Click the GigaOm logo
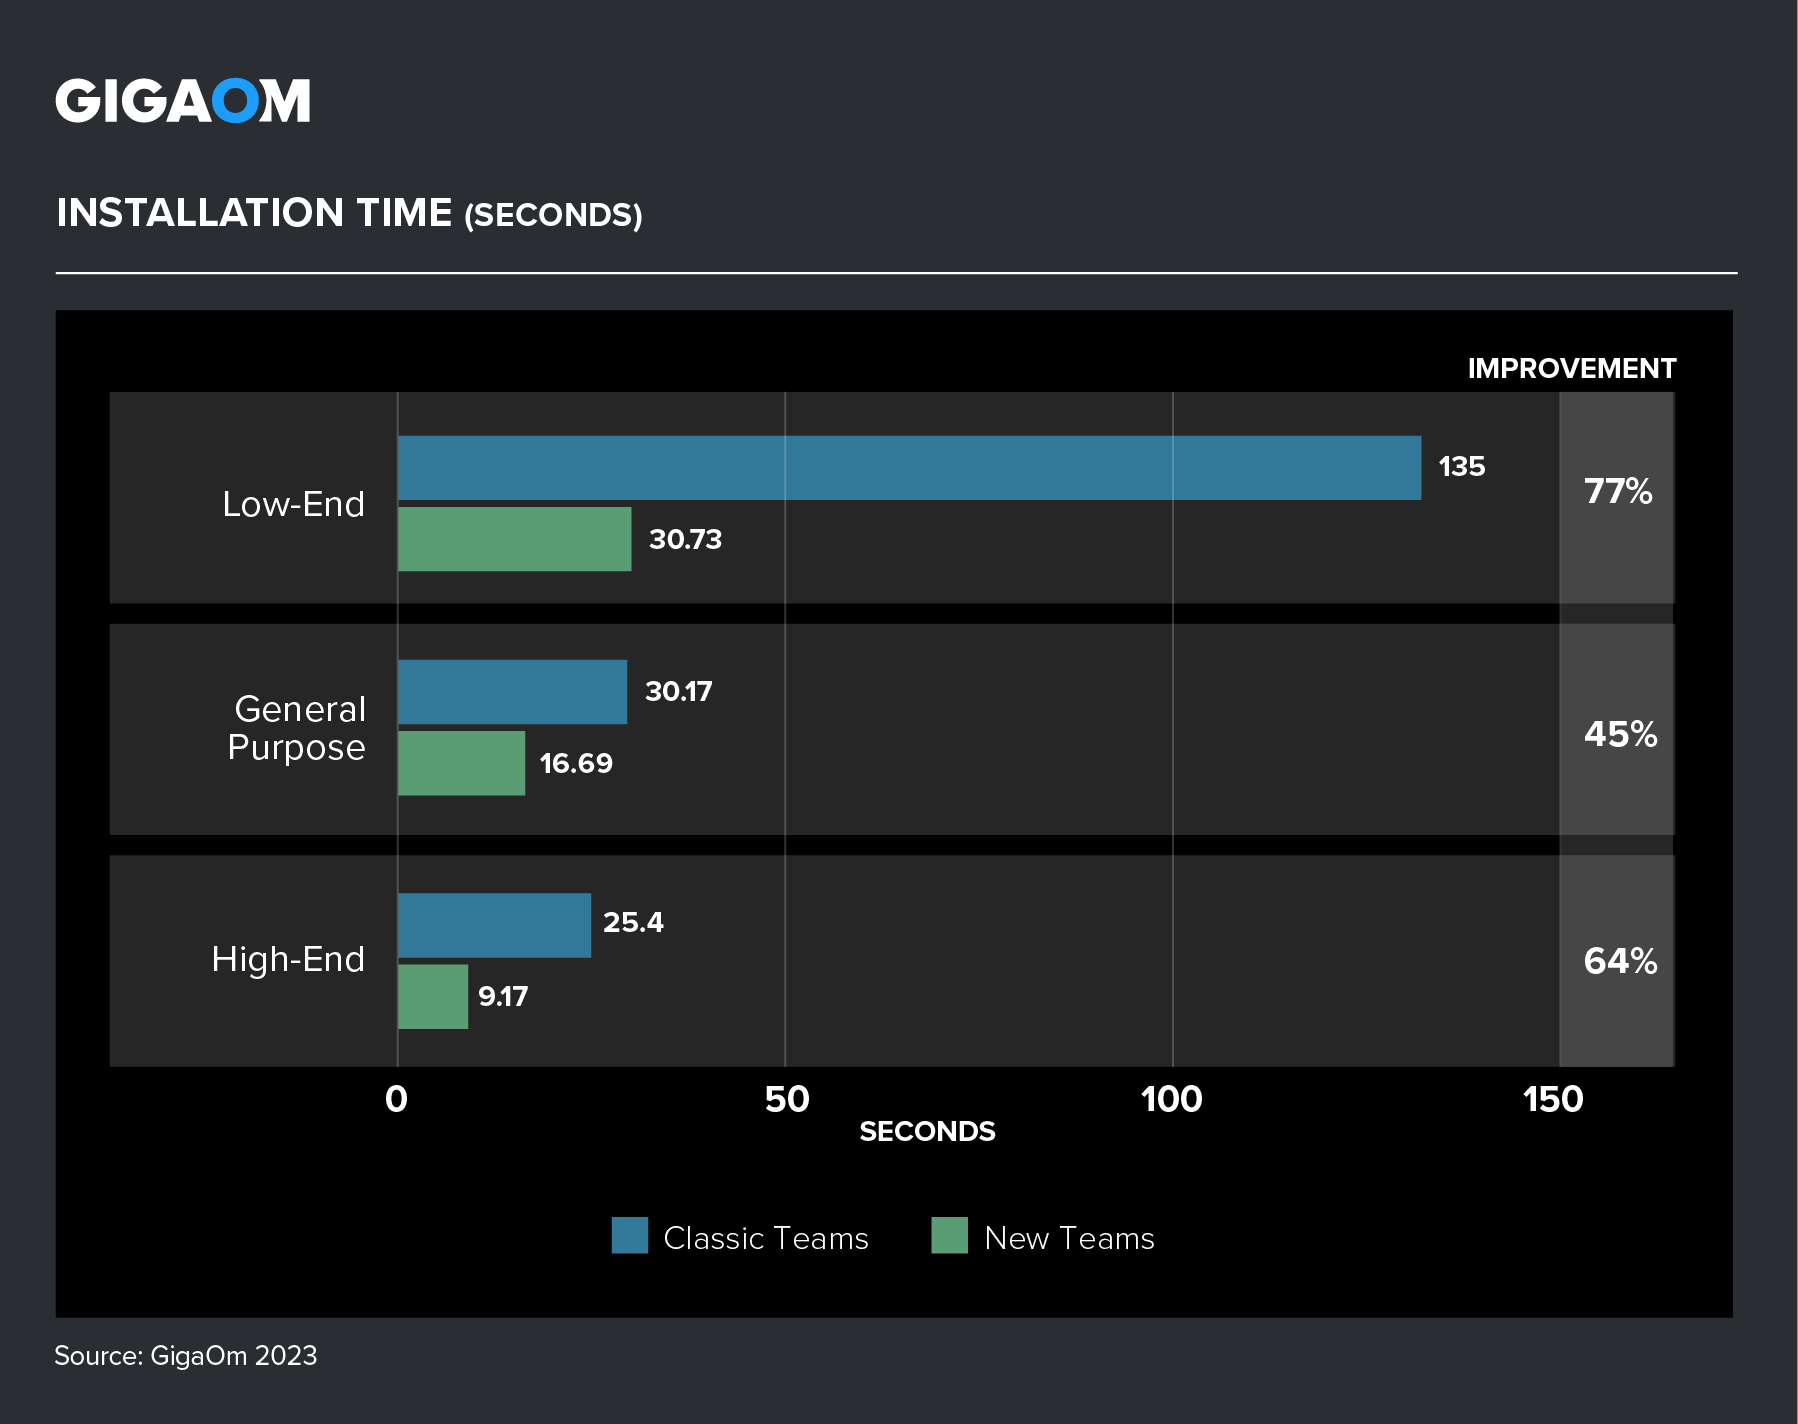1798x1424 pixels. point(183,101)
